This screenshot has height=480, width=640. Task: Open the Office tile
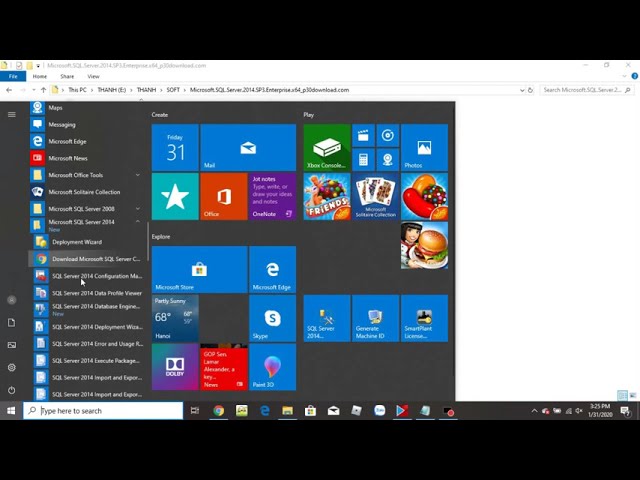224,196
